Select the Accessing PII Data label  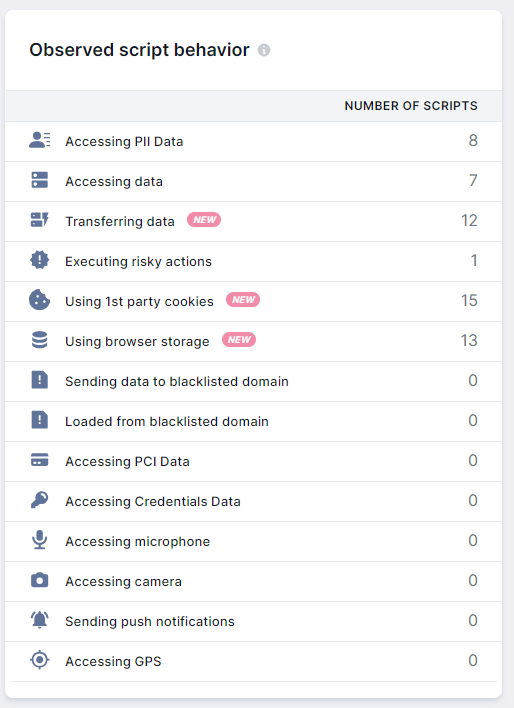[x=124, y=141]
